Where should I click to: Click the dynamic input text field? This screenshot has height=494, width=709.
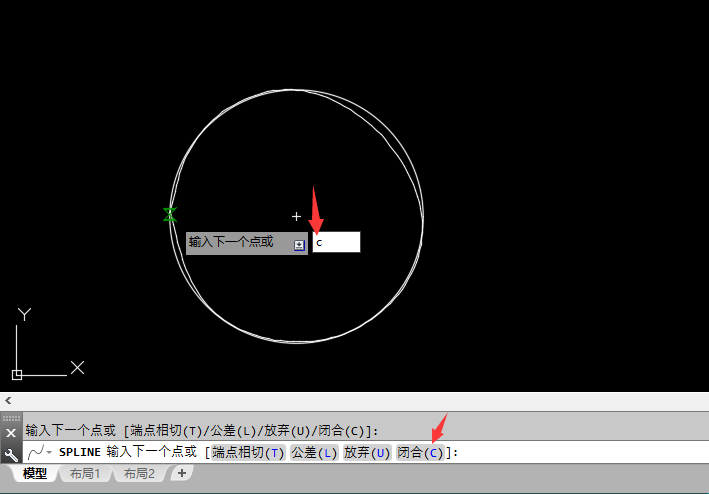336,242
